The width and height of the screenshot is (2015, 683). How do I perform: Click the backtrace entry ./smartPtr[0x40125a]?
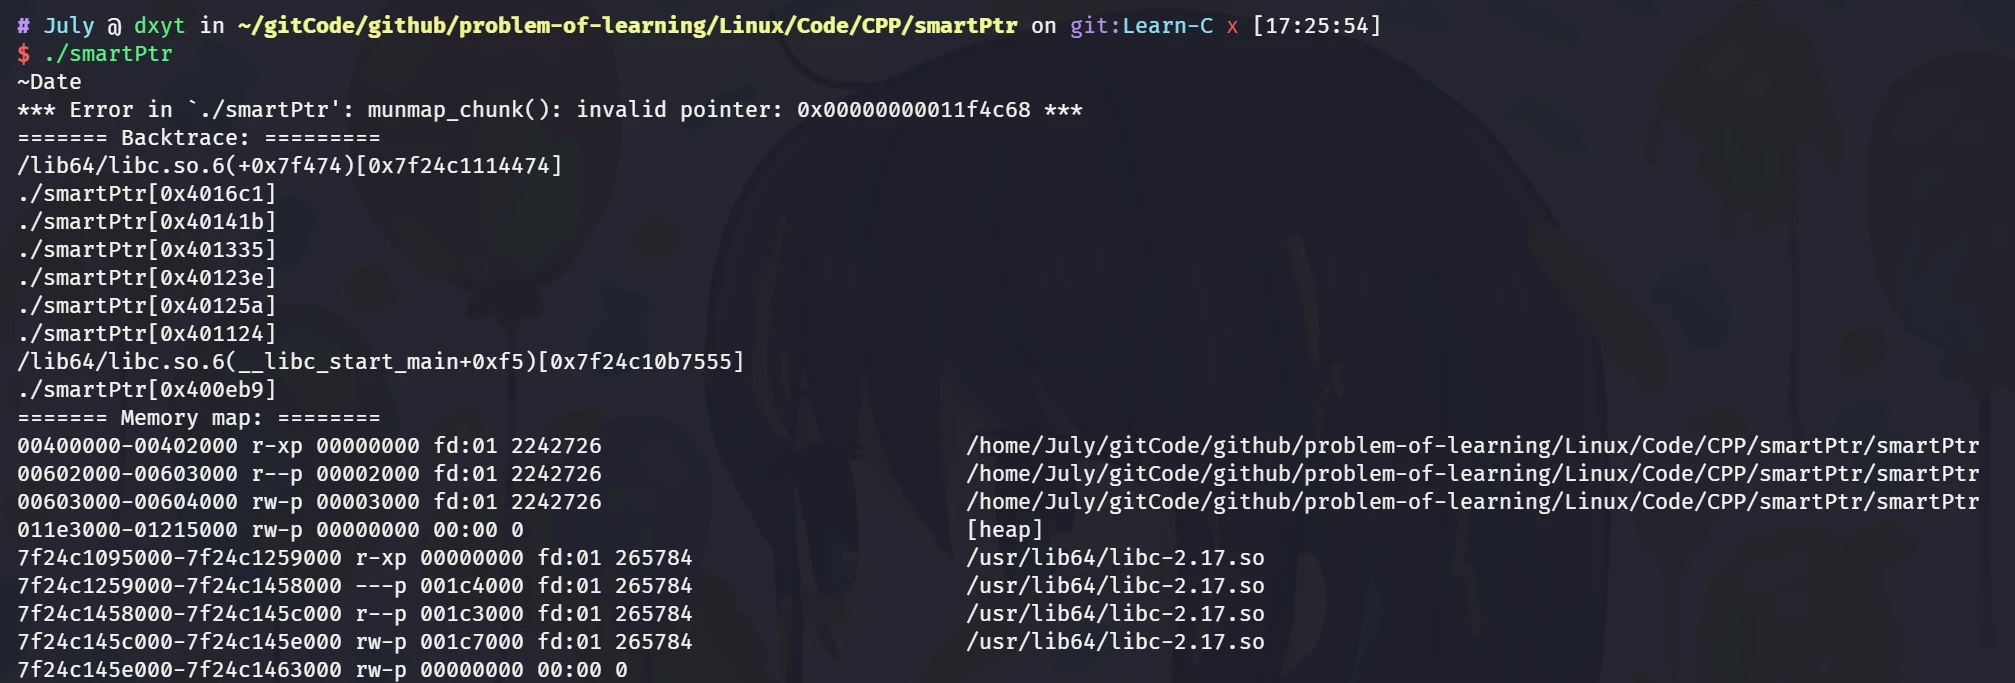146,306
